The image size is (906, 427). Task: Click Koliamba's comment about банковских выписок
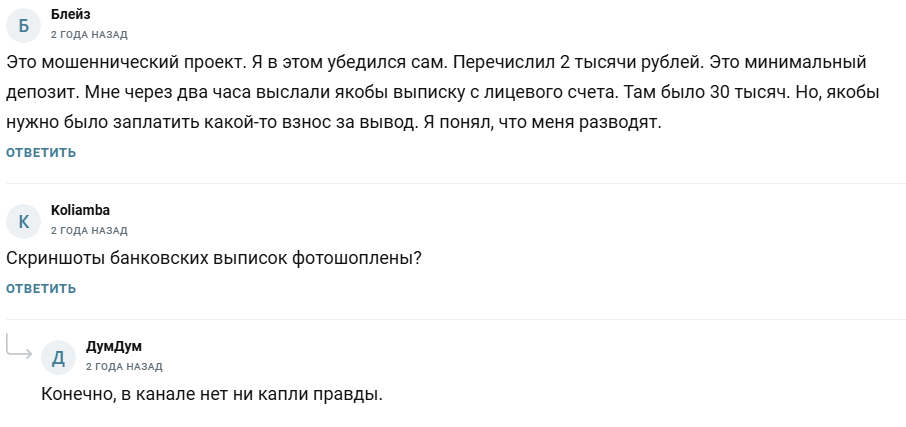pyautogui.click(x=214, y=258)
